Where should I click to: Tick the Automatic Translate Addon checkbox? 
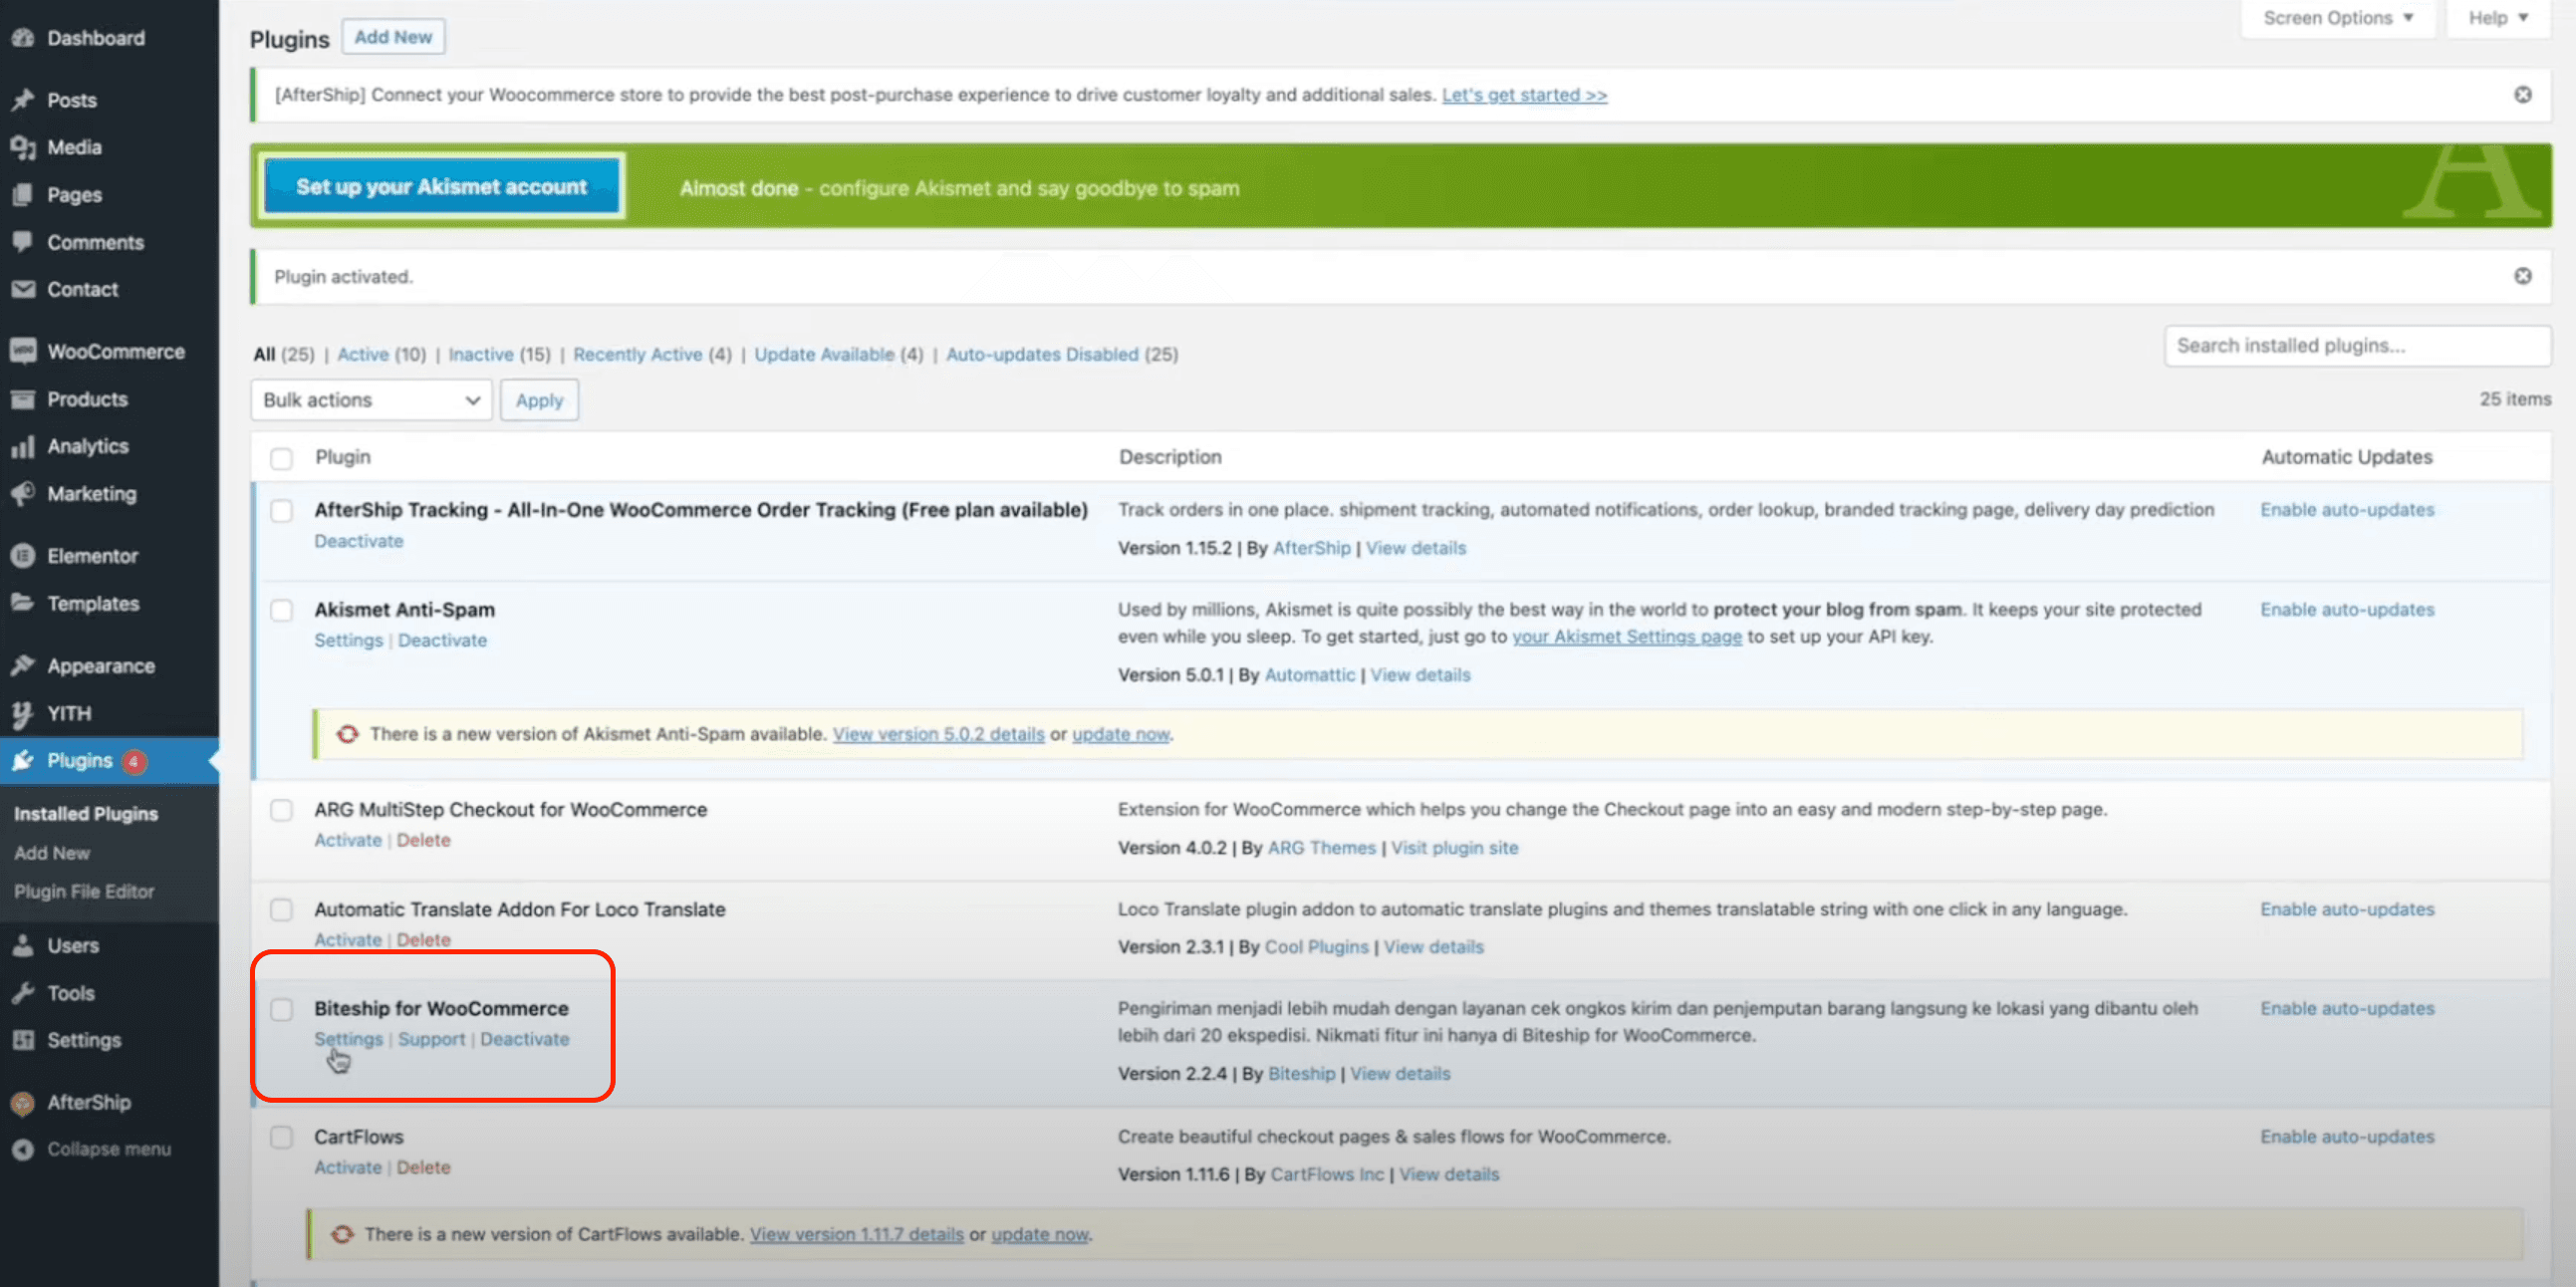click(281, 910)
